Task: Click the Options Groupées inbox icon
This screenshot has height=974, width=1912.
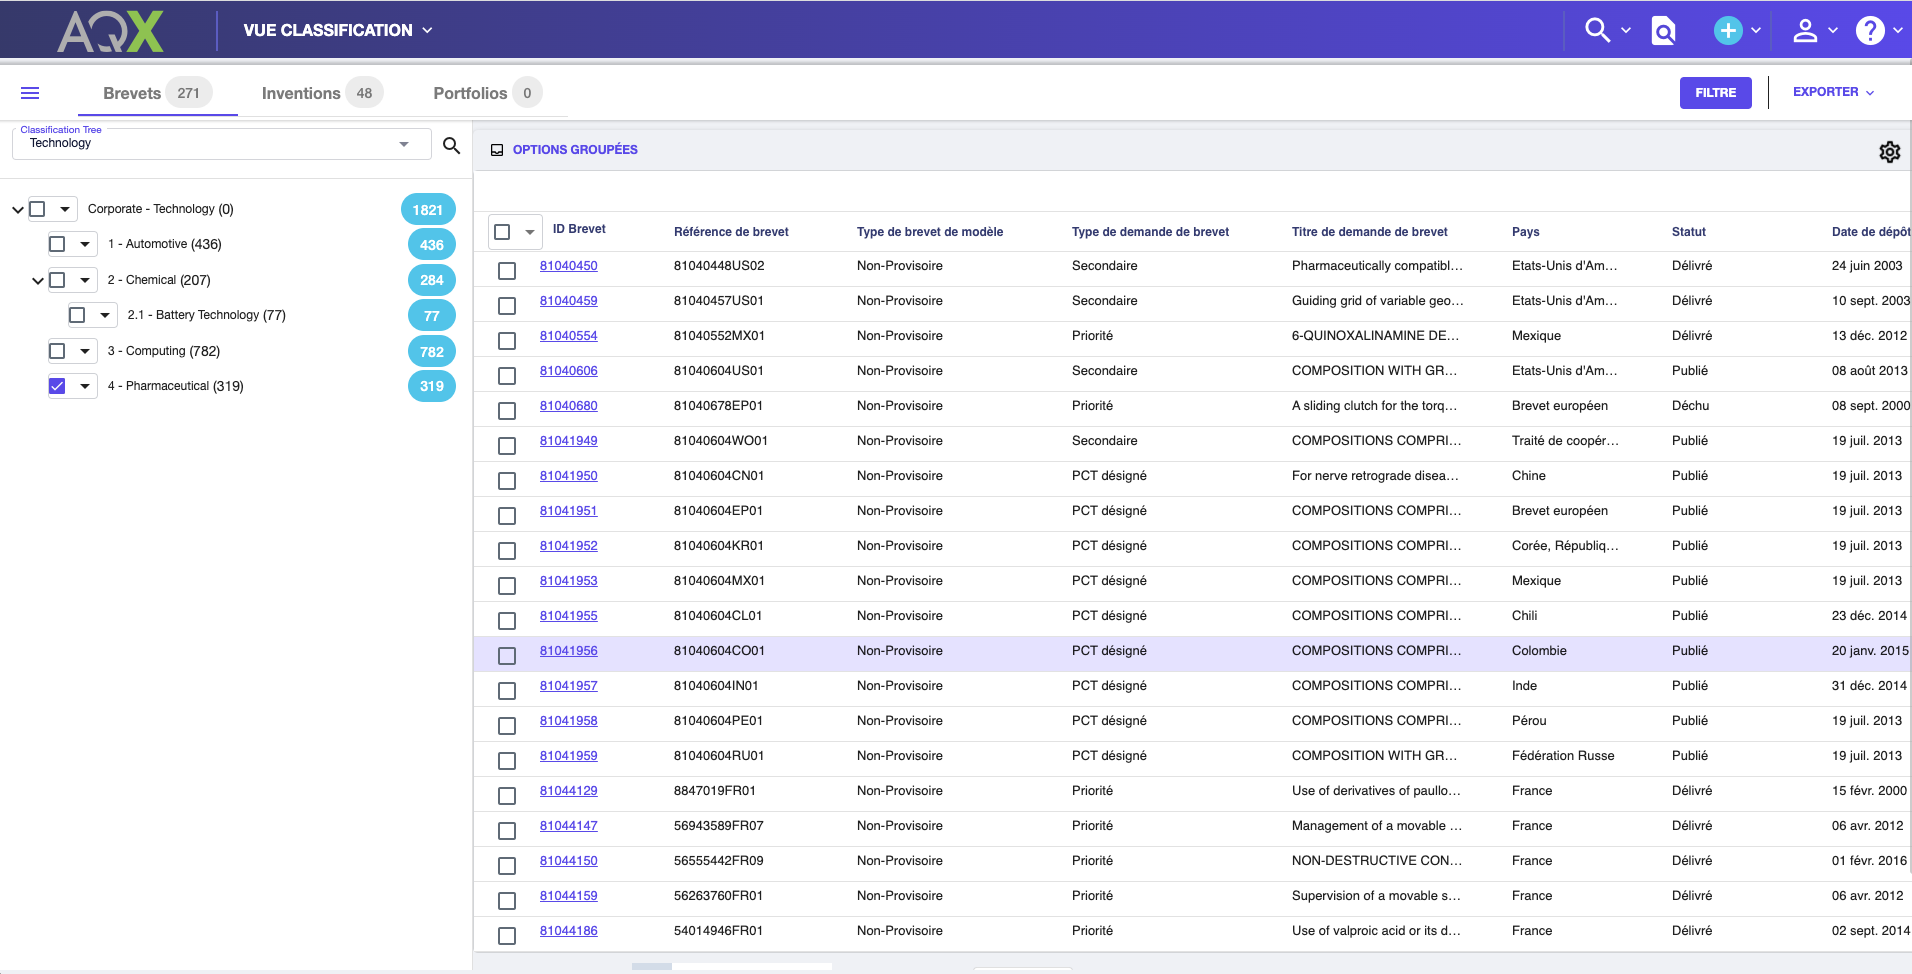Action: (x=497, y=150)
